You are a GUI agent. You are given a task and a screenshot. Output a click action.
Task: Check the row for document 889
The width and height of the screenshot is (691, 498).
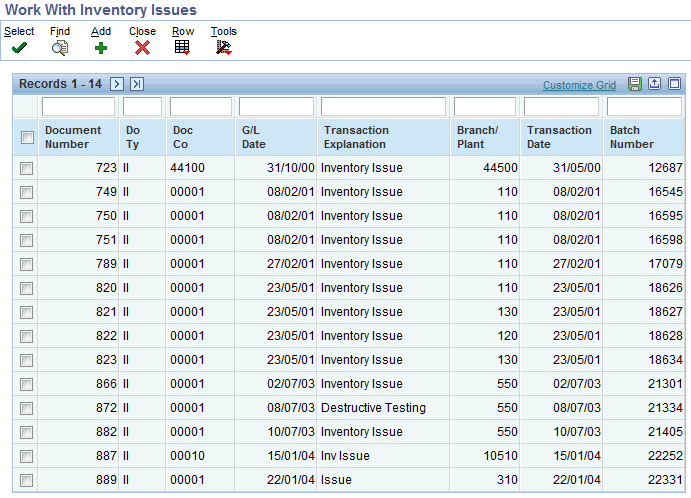coord(26,480)
